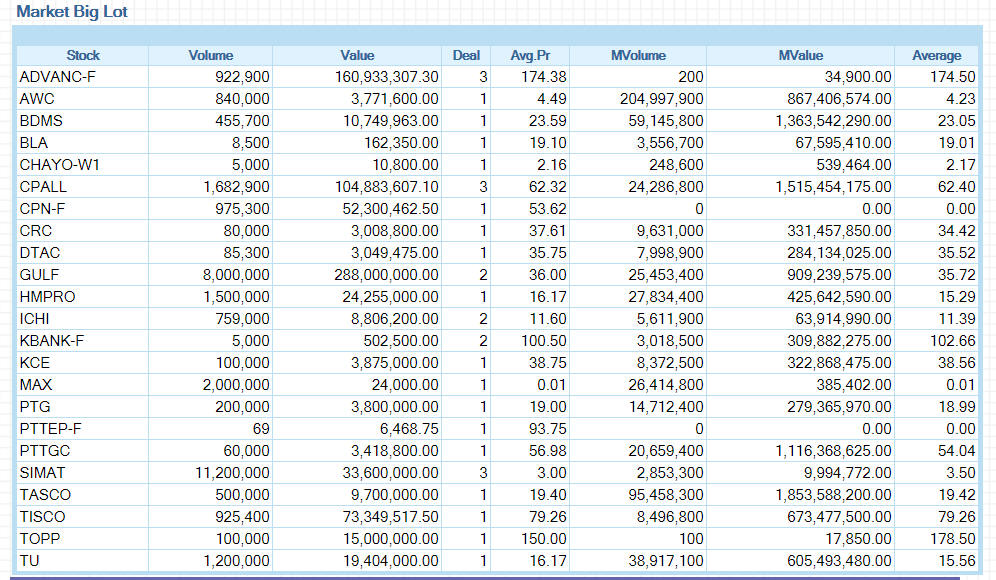This screenshot has height=580, width=996.
Task: Click TU MVolume 38,917,100
Action: click(x=666, y=561)
